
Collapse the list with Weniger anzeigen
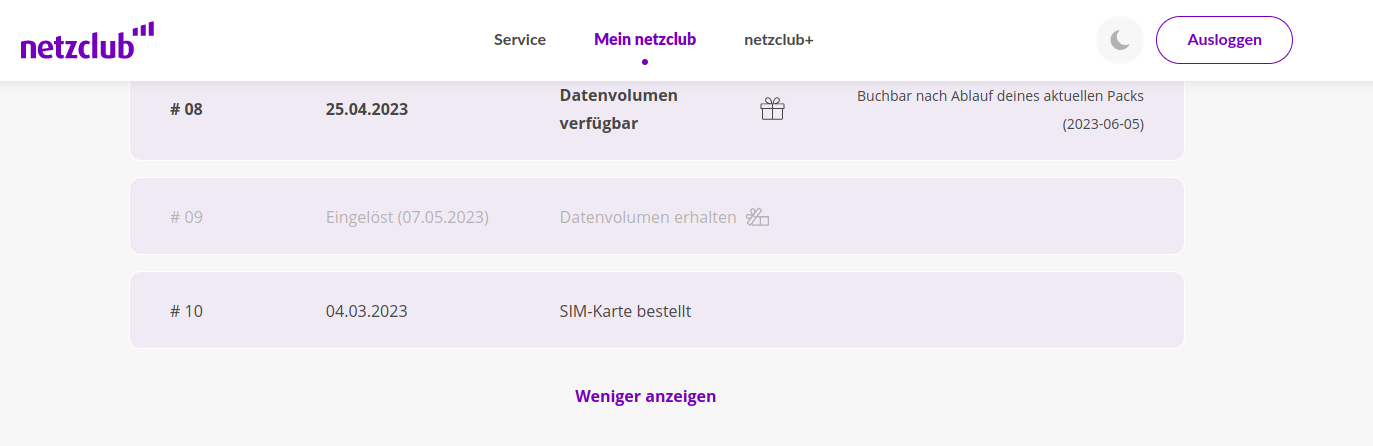pos(645,396)
